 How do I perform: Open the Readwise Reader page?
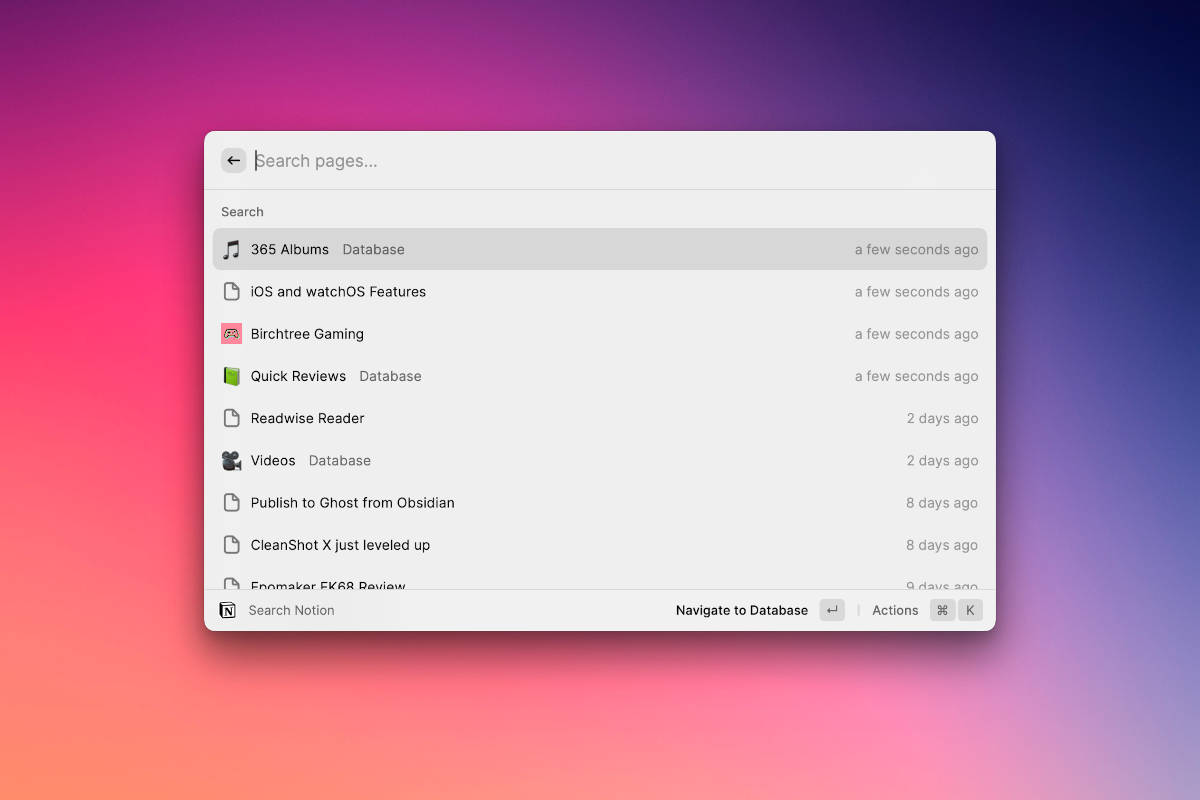(x=600, y=418)
